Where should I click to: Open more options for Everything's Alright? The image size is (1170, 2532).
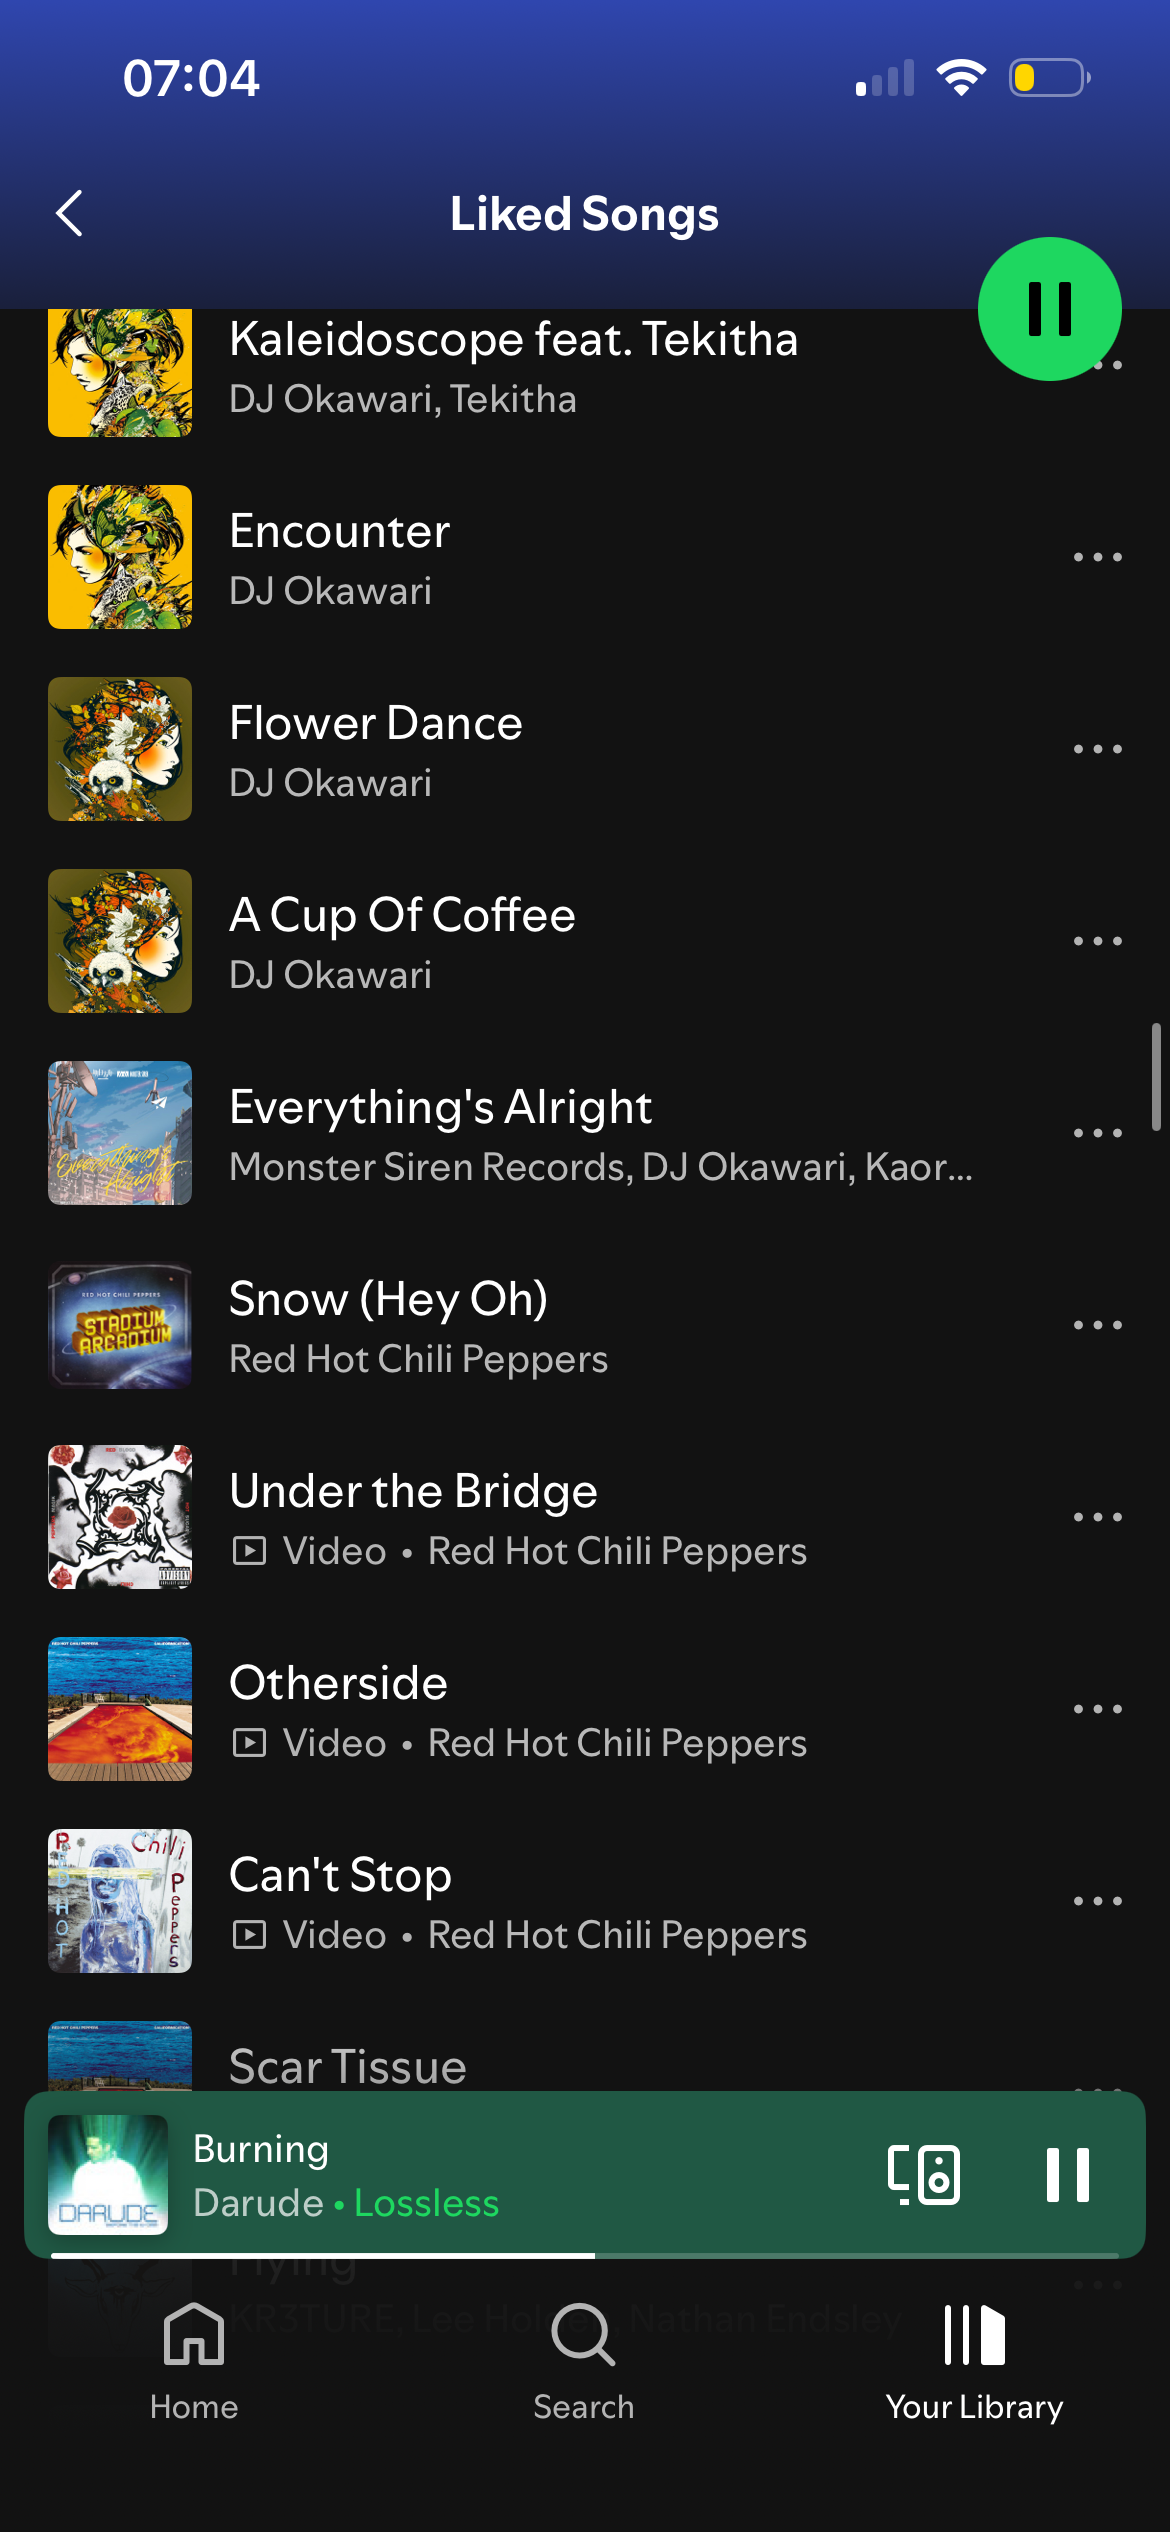(1097, 1133)
